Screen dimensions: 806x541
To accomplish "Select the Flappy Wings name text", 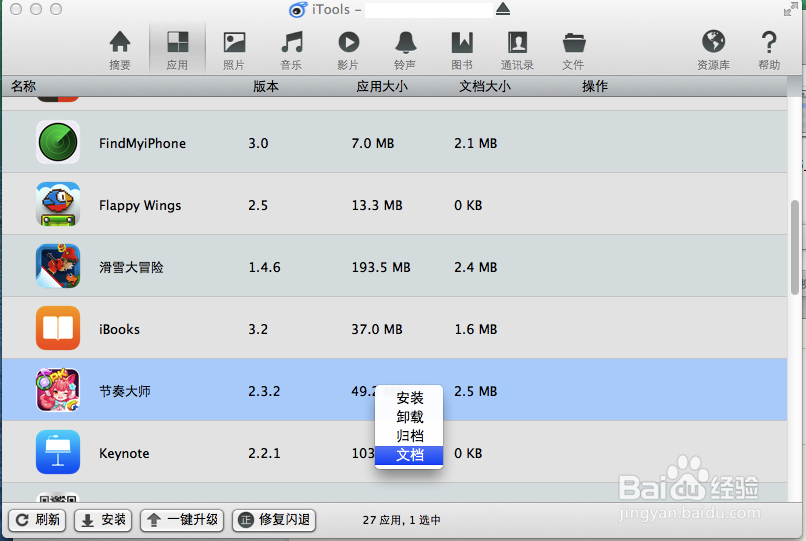I will click(140, 205).
